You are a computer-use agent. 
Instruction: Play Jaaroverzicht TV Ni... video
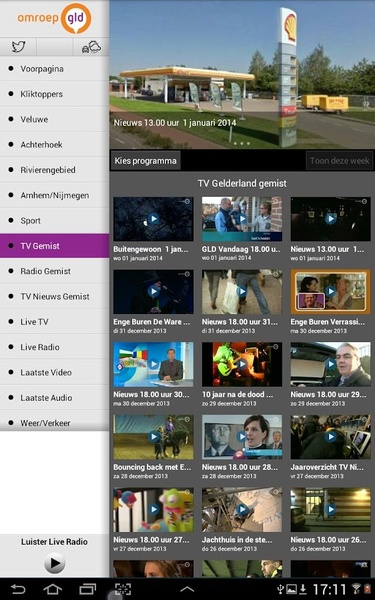click(331, 437)
